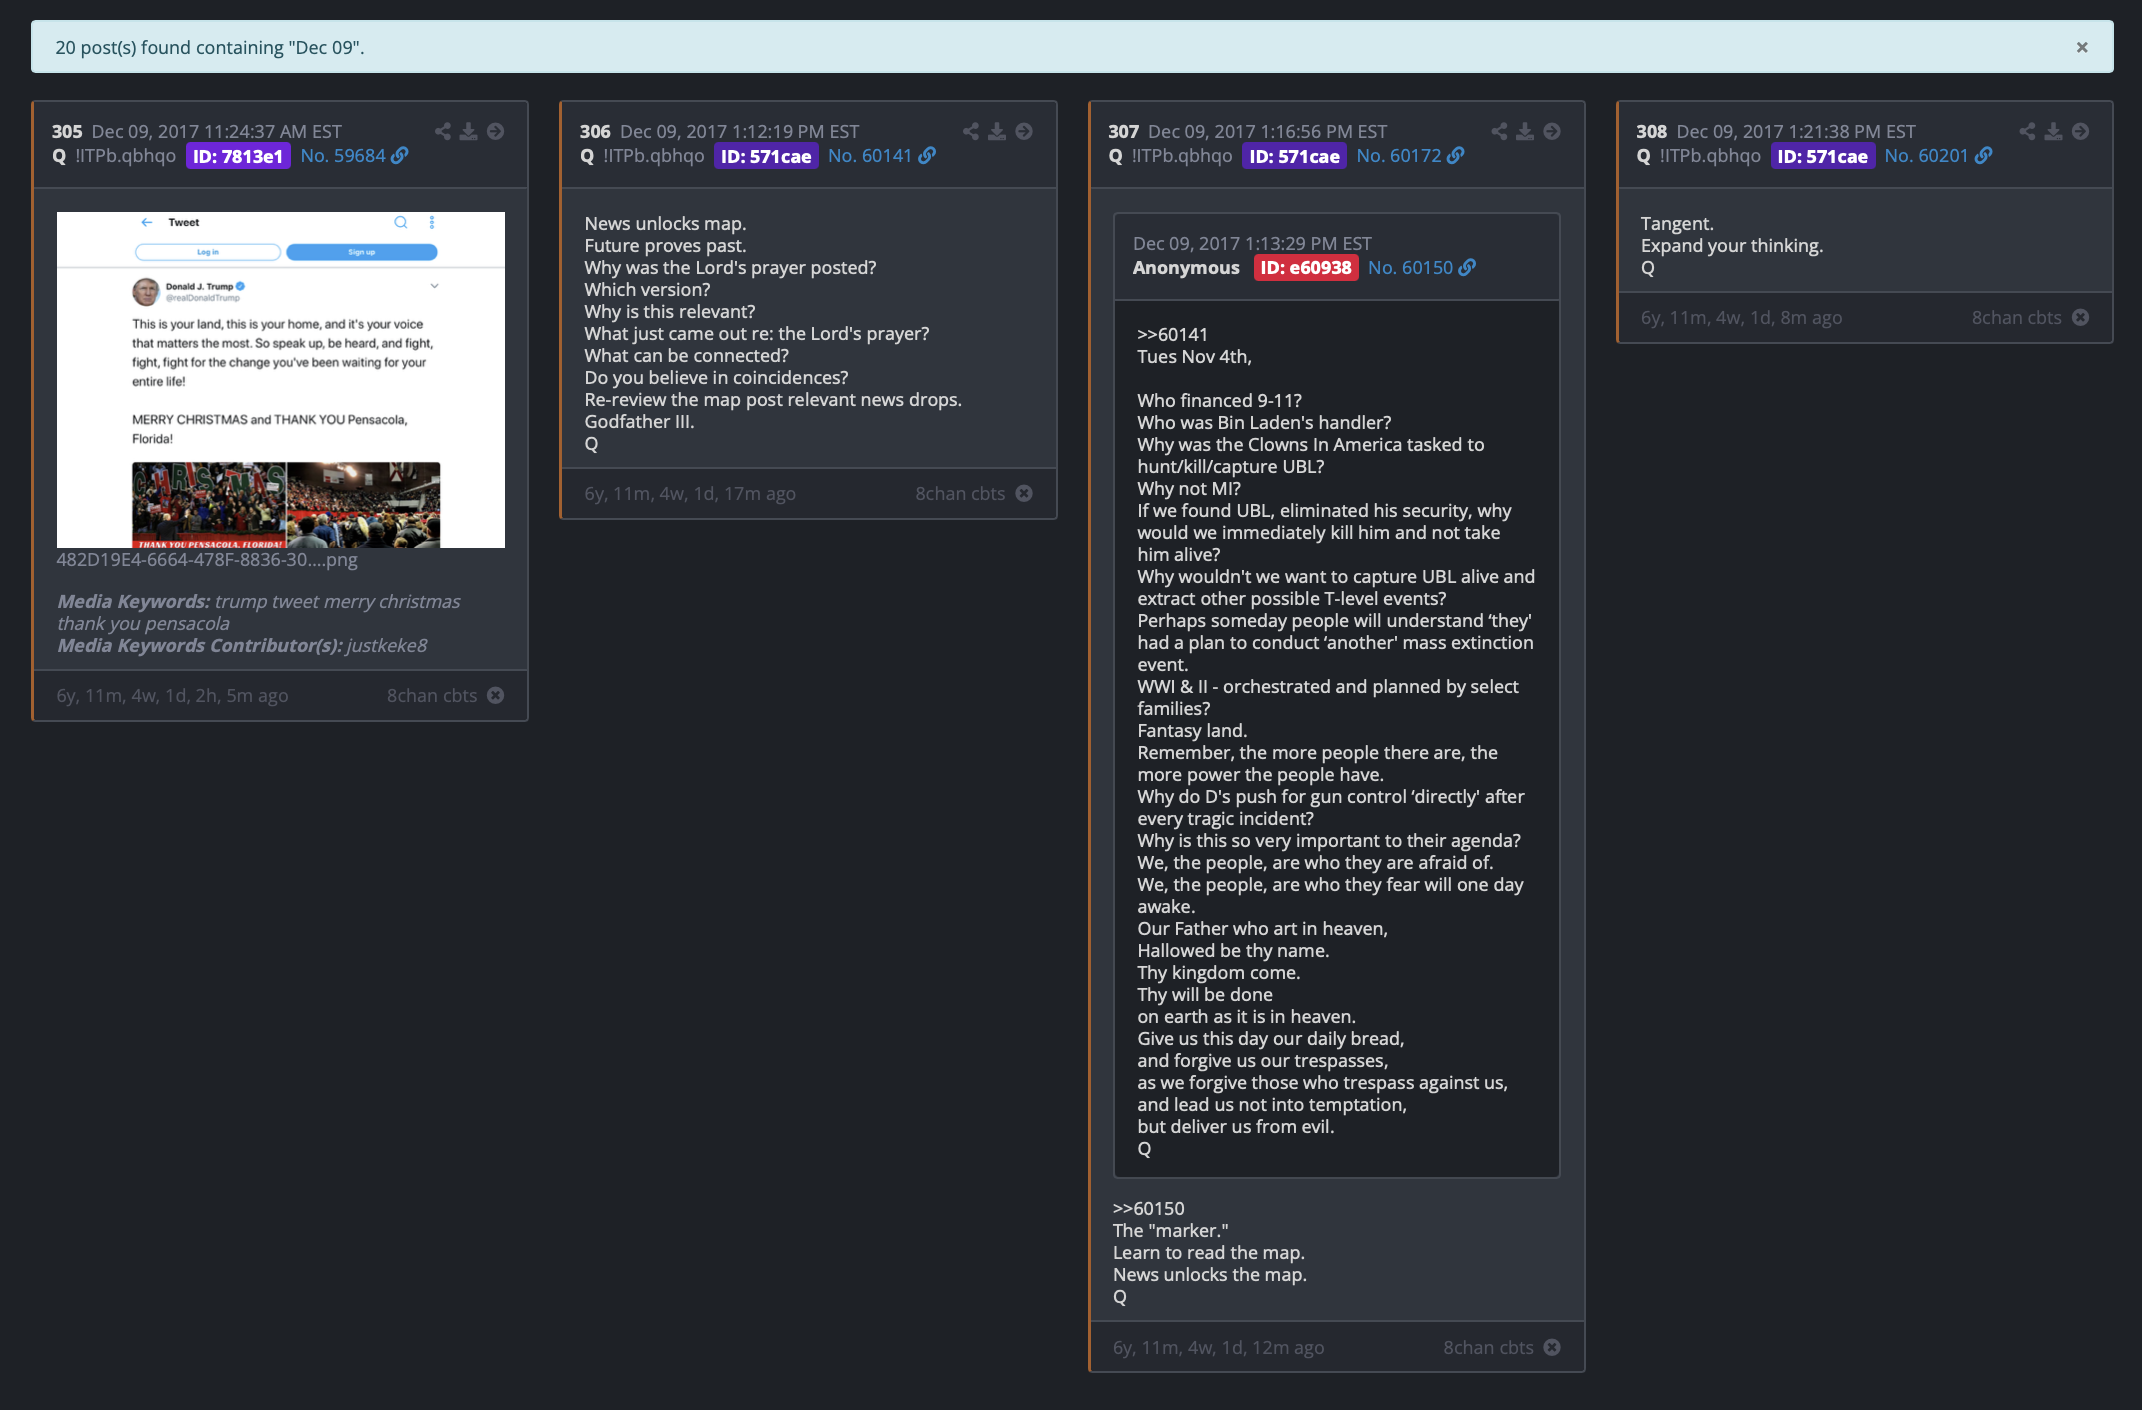This screenshot has height=1410, width=2142.
Task: Click the "Media Keywords:" label
Action: [133, 602]
